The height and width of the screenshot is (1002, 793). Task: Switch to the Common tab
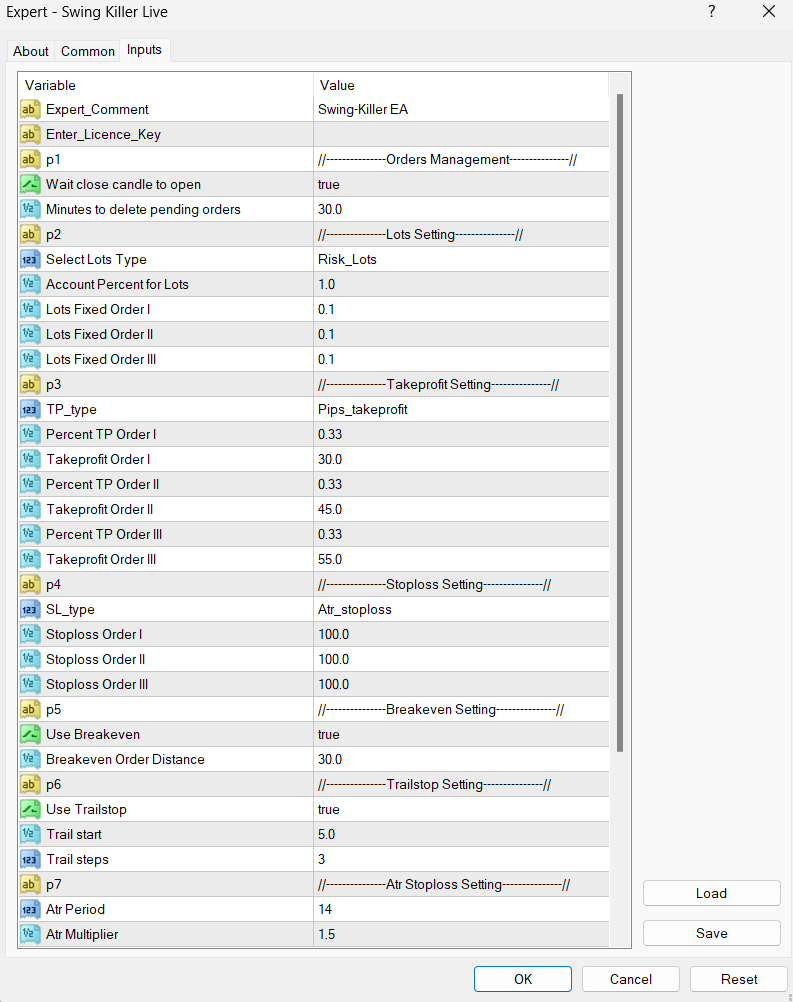tap(88, 51)
